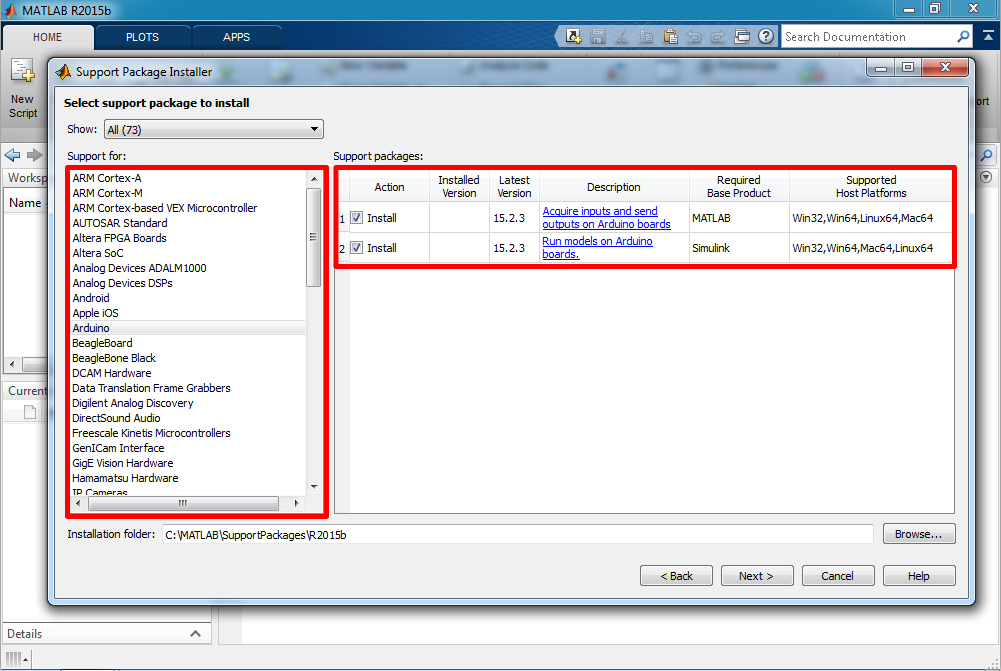Viewport: 1001px width, 671px height.
Task: Switch to the APPS tab
Action: pyautogui.click(x=236, y=37)
